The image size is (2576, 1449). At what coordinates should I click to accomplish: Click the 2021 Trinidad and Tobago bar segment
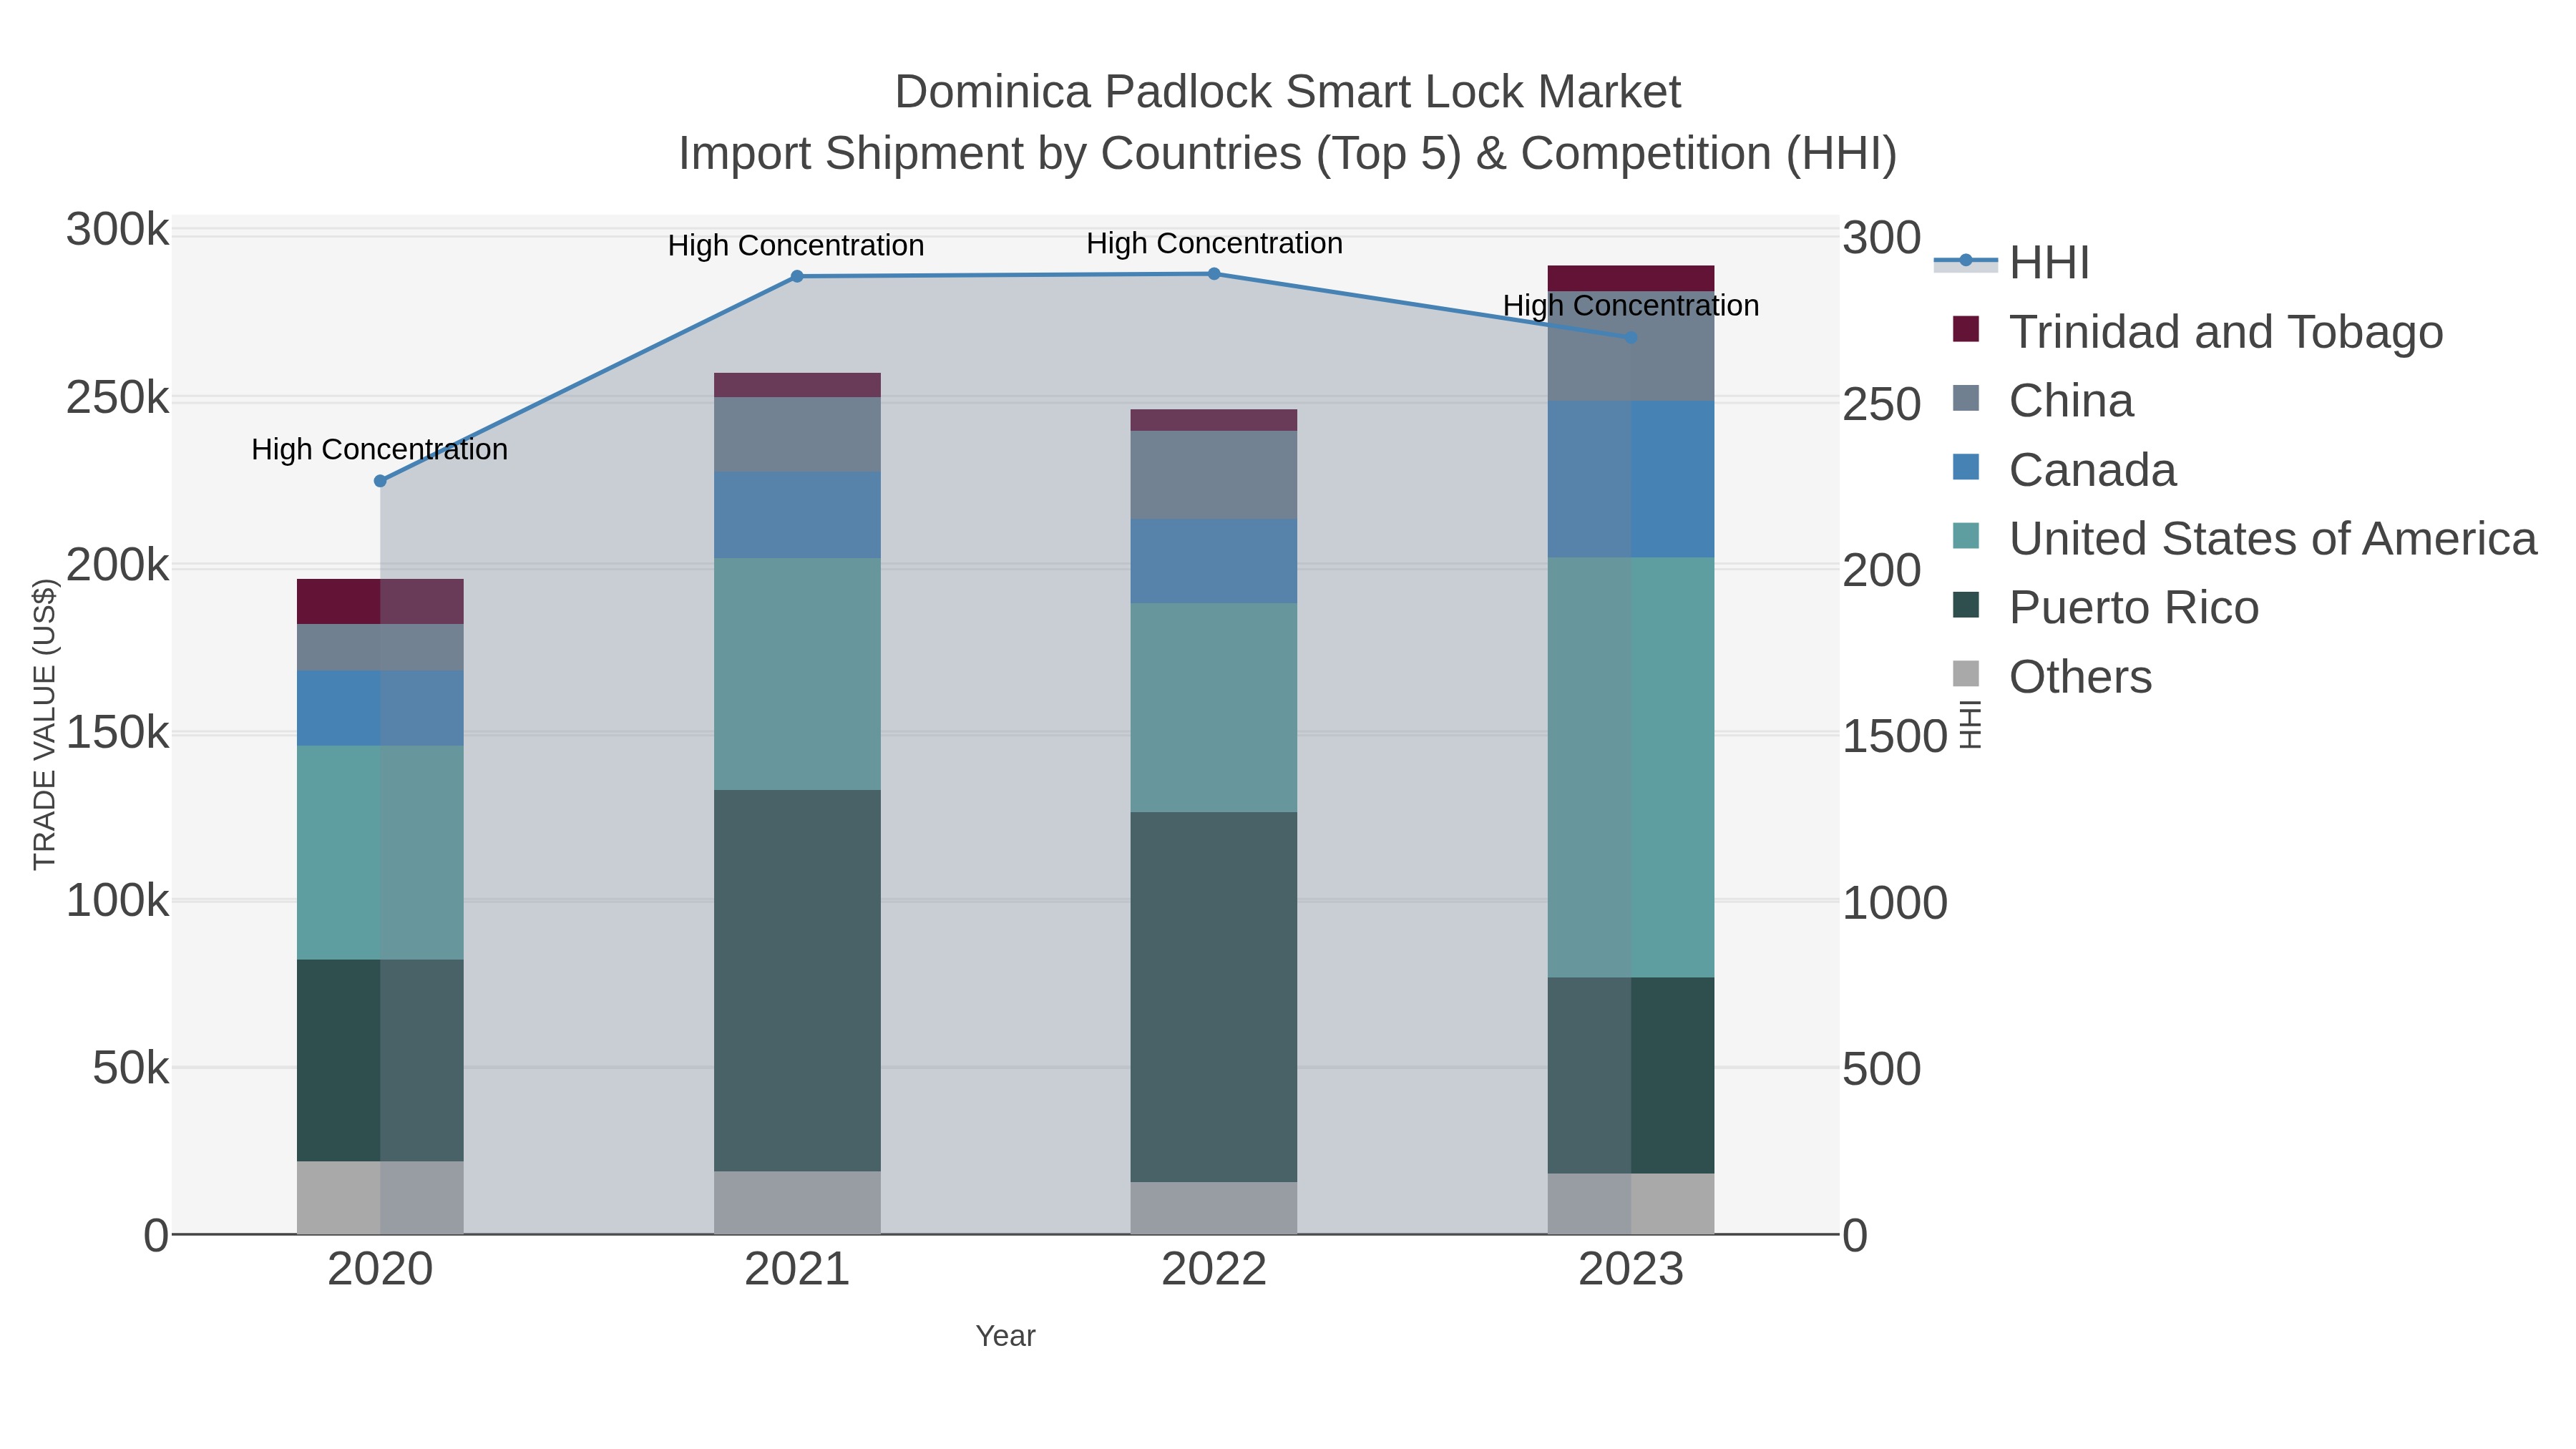click(x=797, y=385)
